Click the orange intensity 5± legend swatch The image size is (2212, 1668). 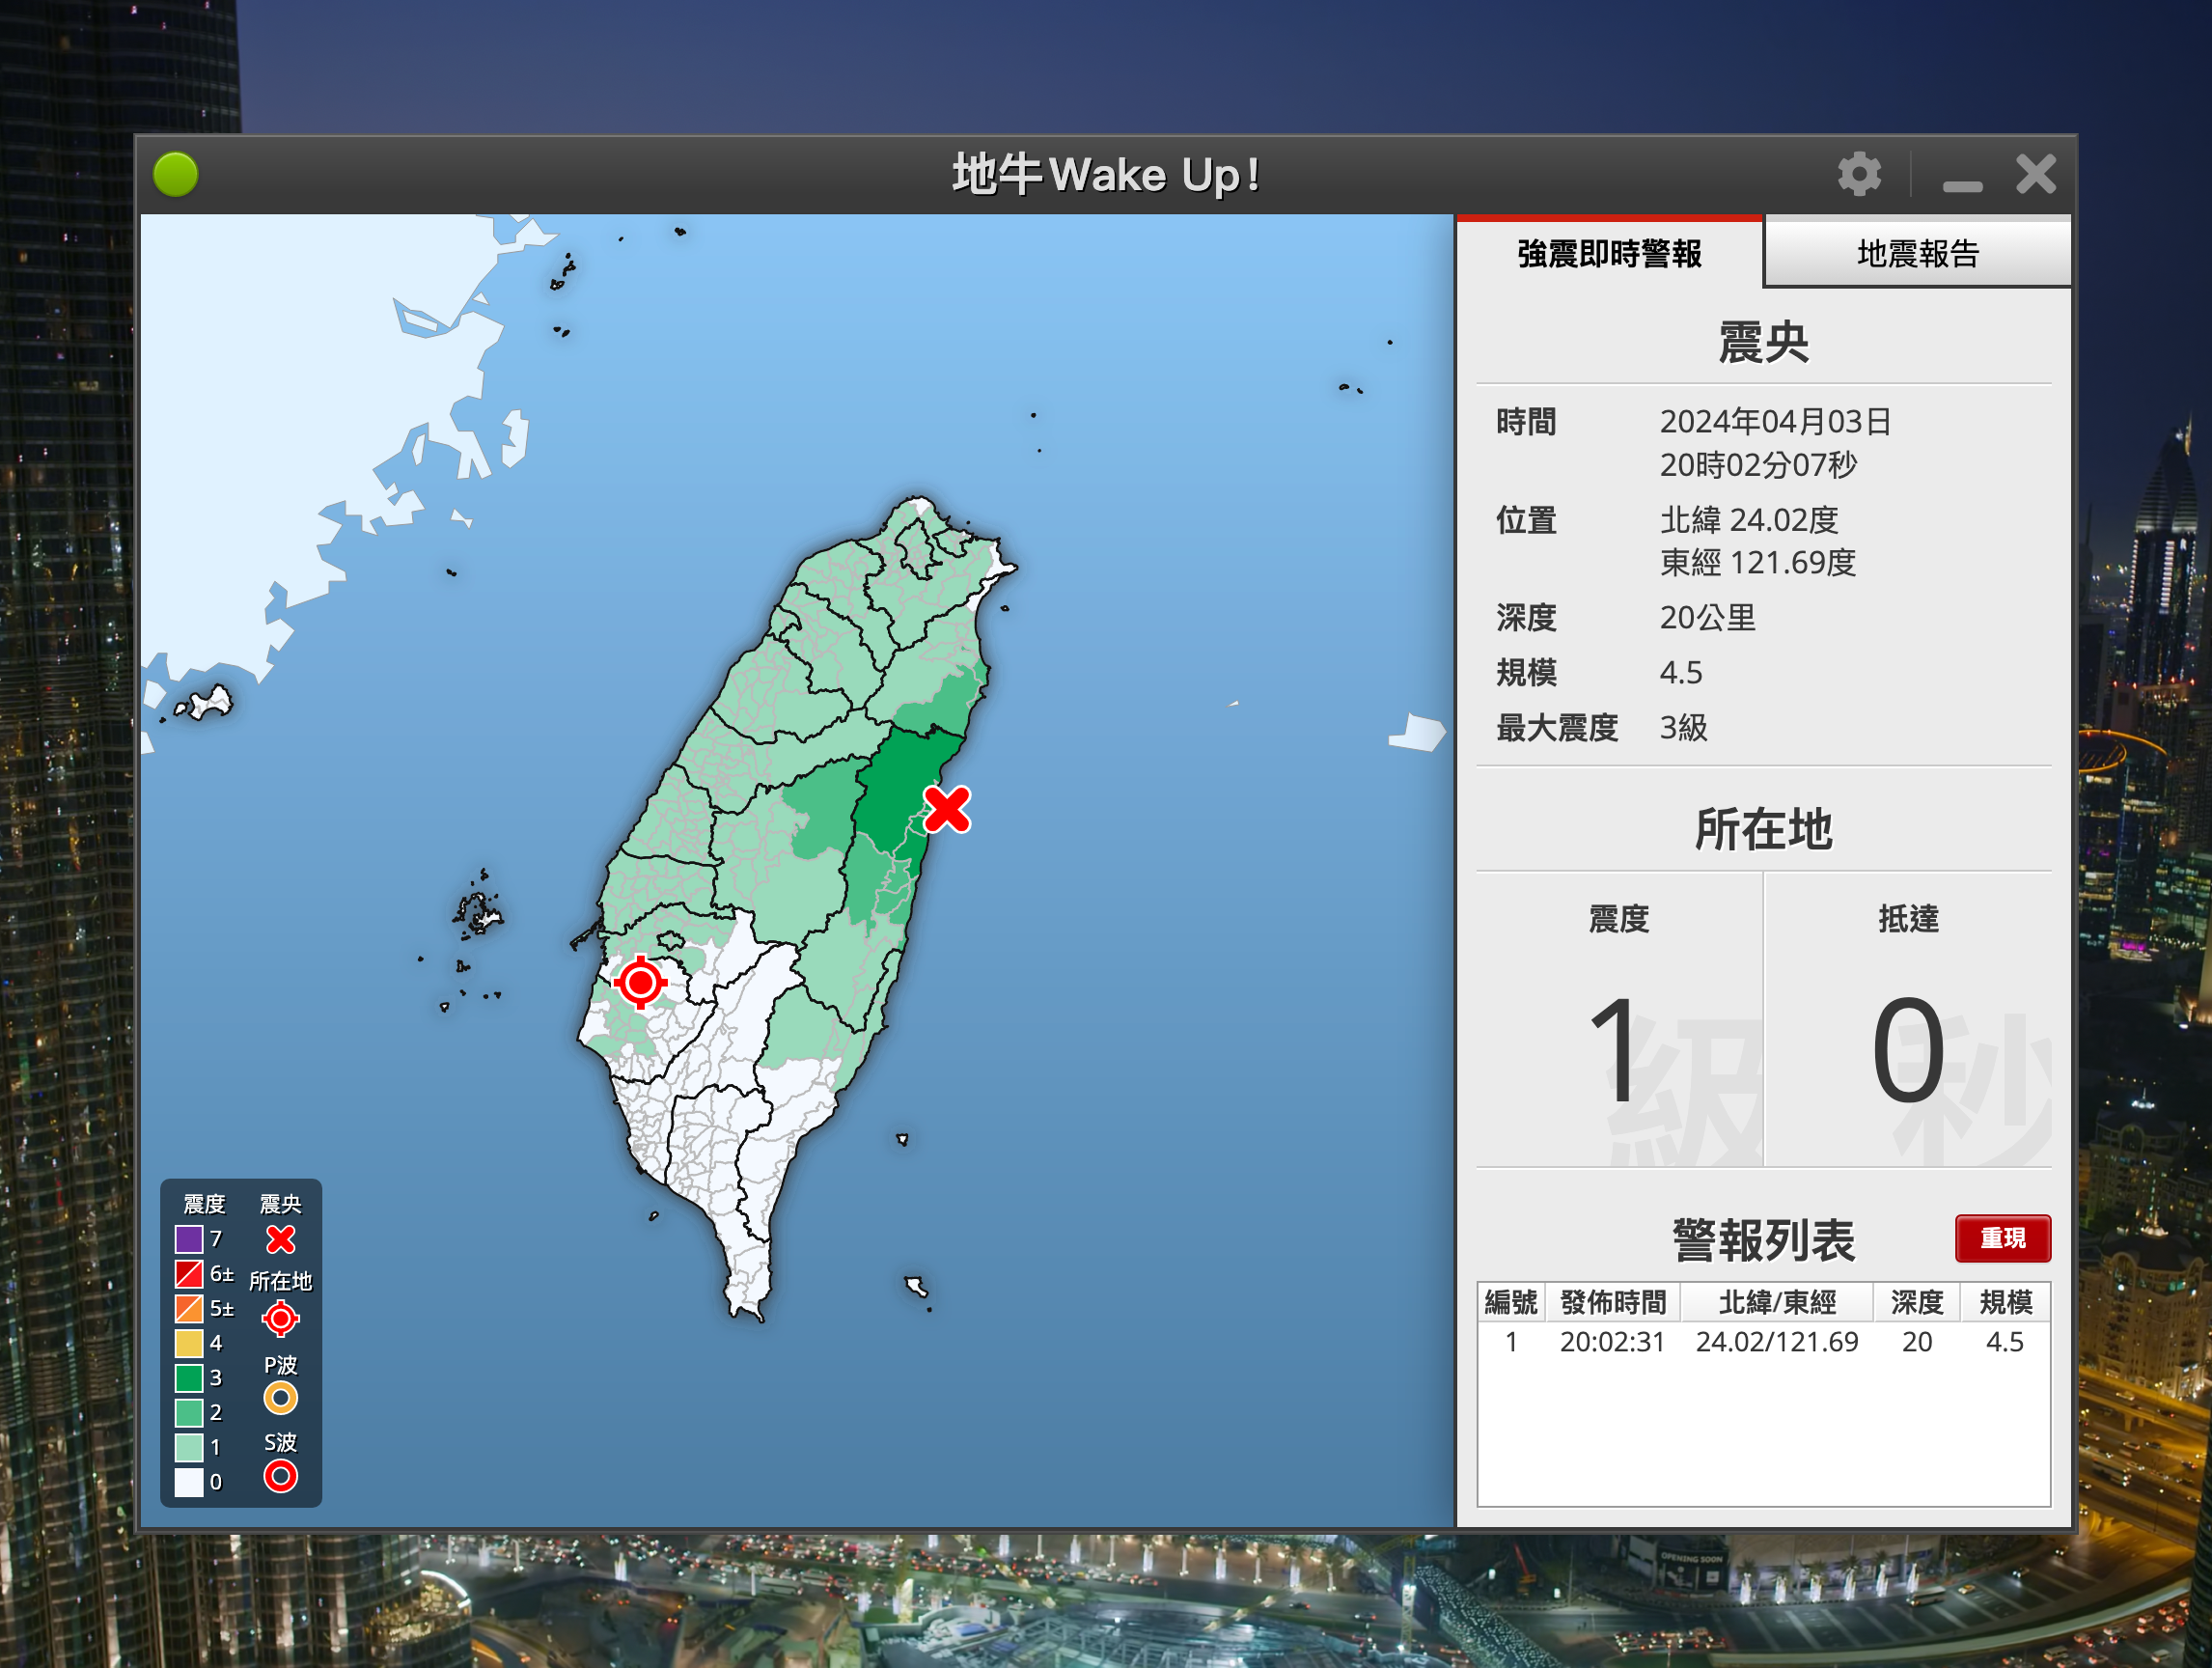pyautogui.click(x=189, y=1308)
